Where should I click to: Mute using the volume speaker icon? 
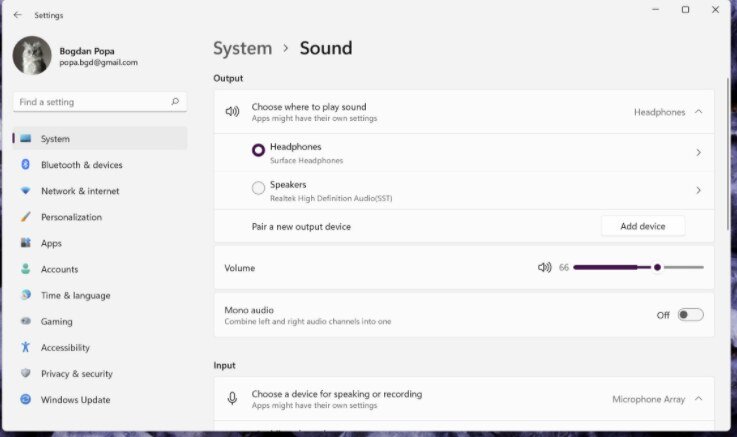544,268
